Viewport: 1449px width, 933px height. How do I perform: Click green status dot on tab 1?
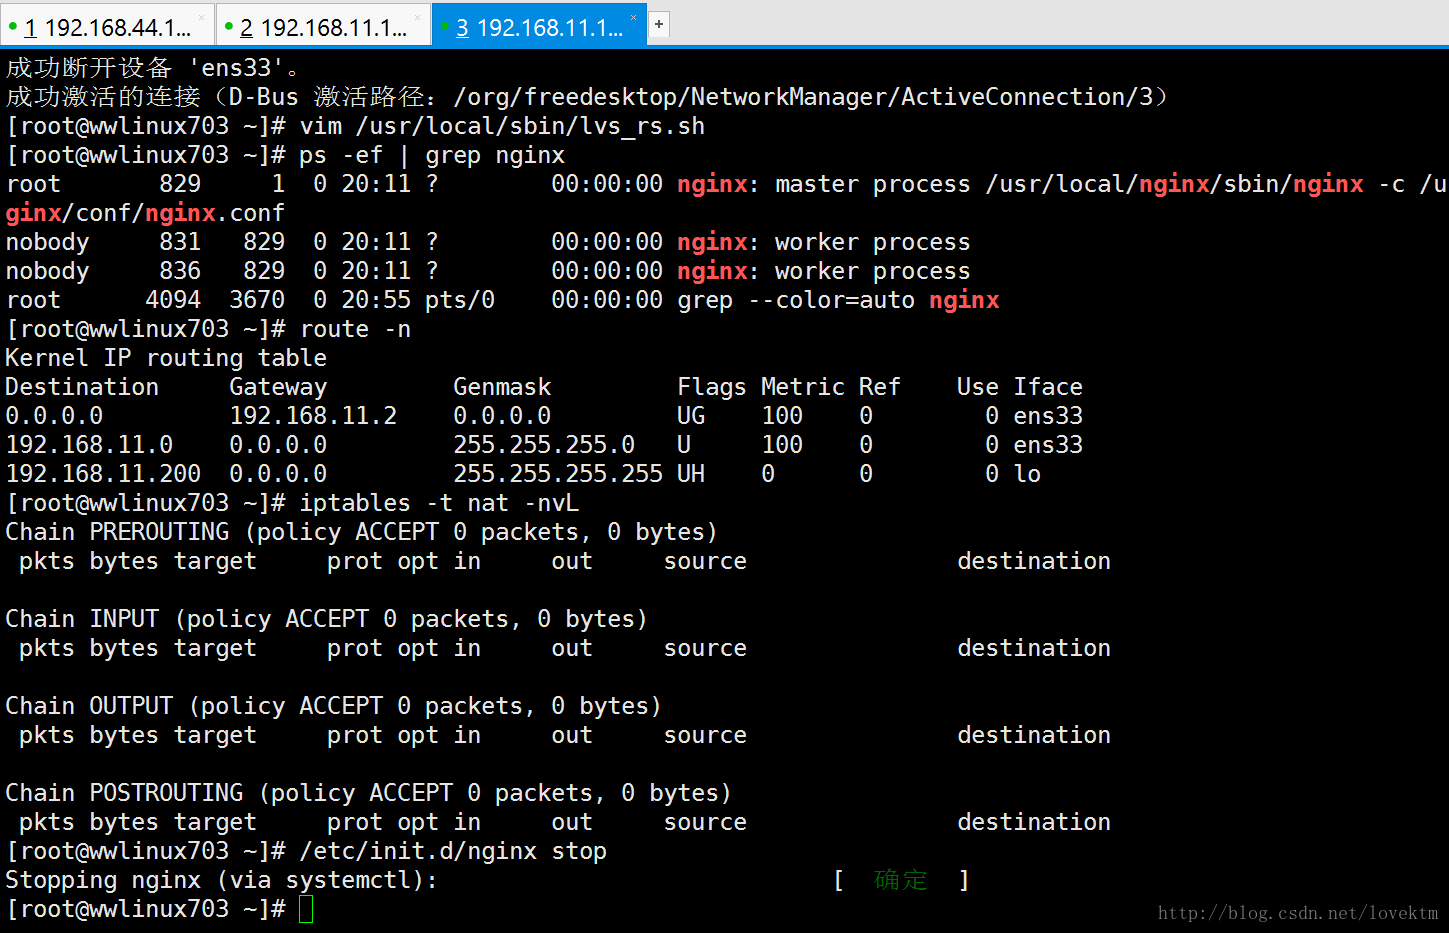(13, 26)
